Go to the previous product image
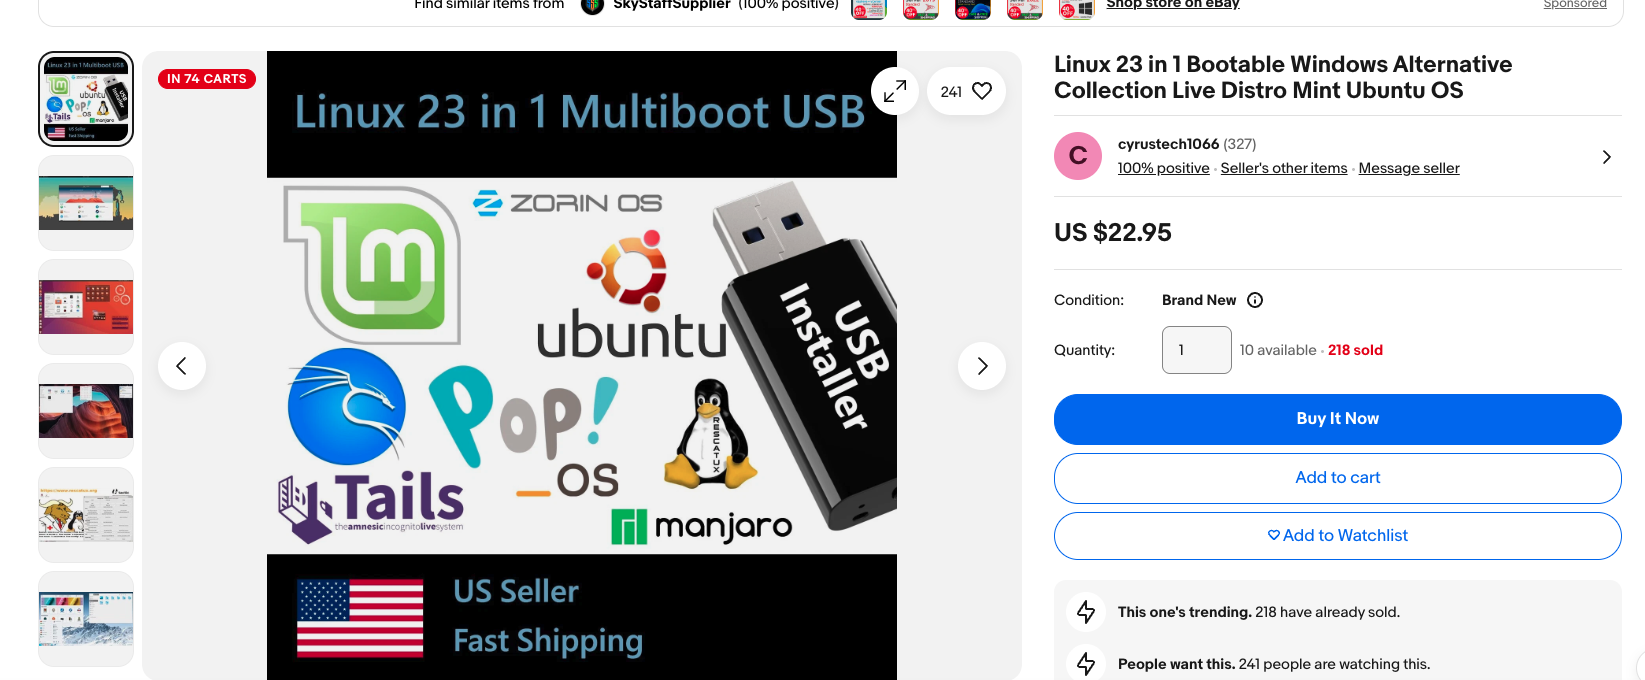1645x680 pixels. 182,366
